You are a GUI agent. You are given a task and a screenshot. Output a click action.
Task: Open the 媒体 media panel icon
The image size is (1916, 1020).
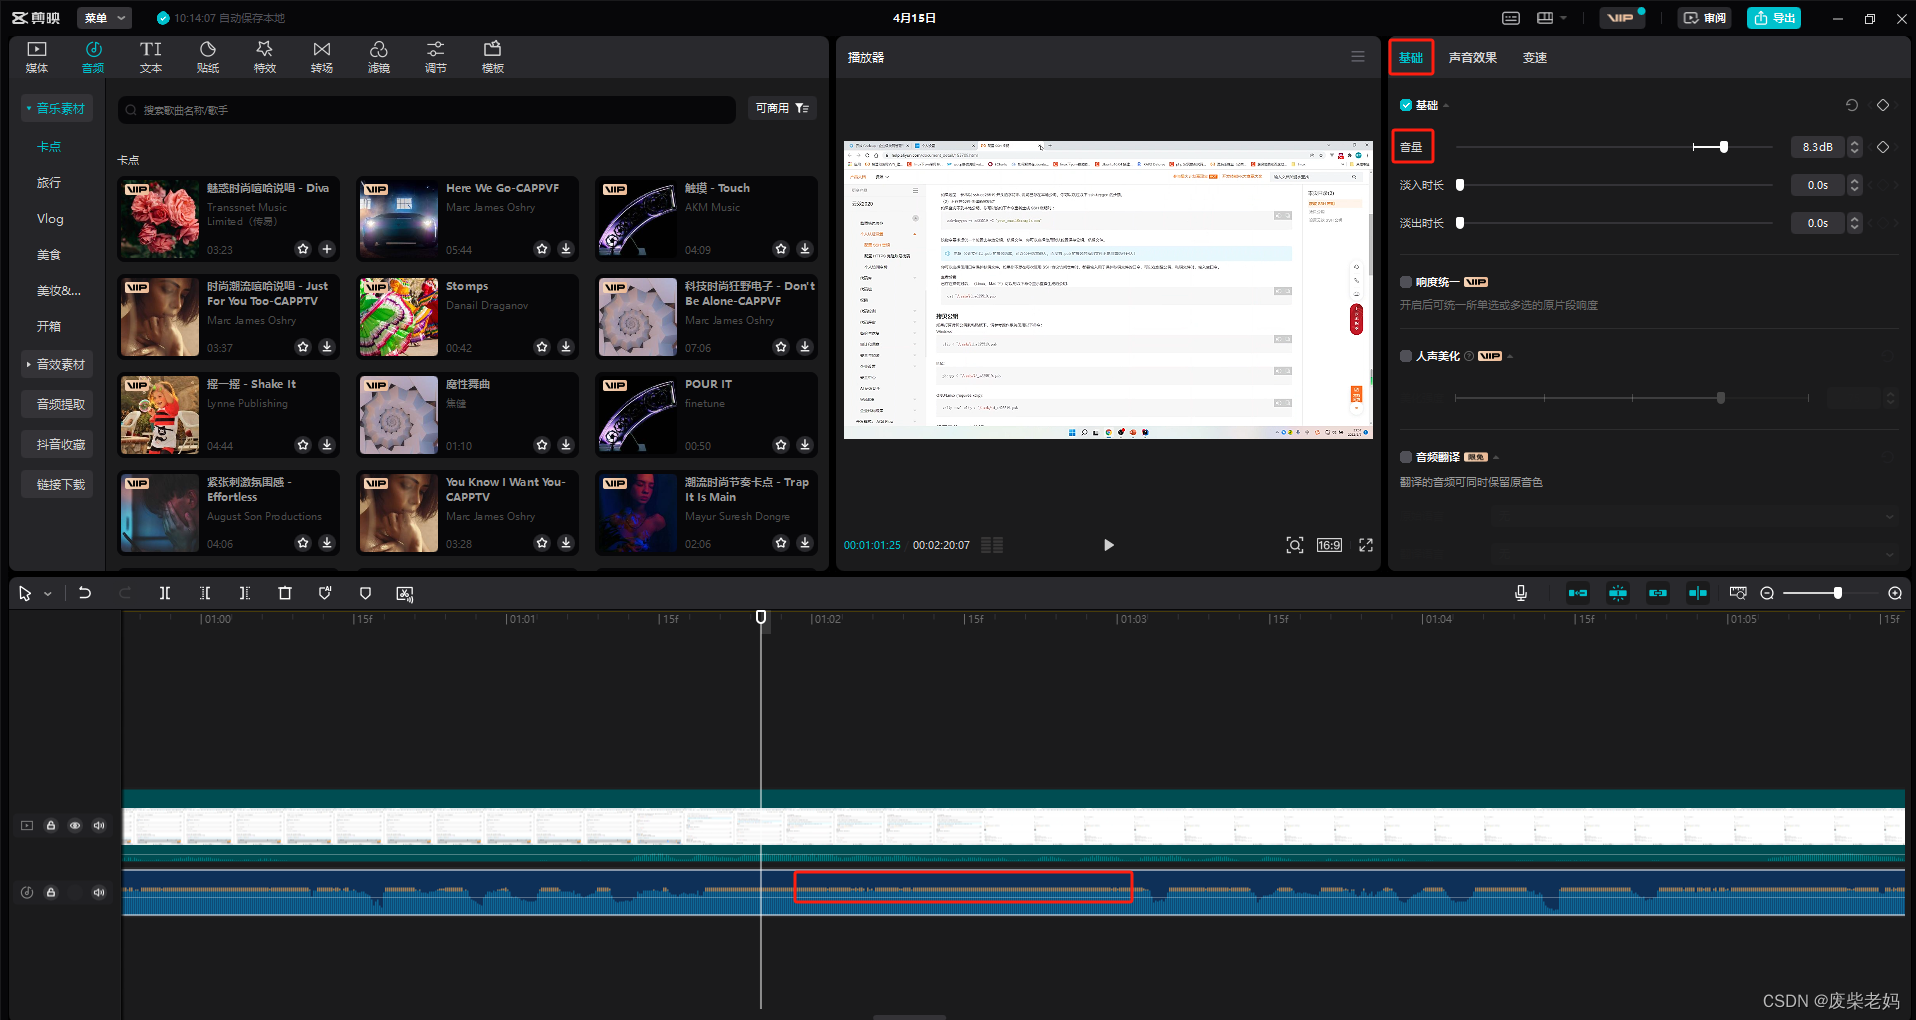[37, 57]
